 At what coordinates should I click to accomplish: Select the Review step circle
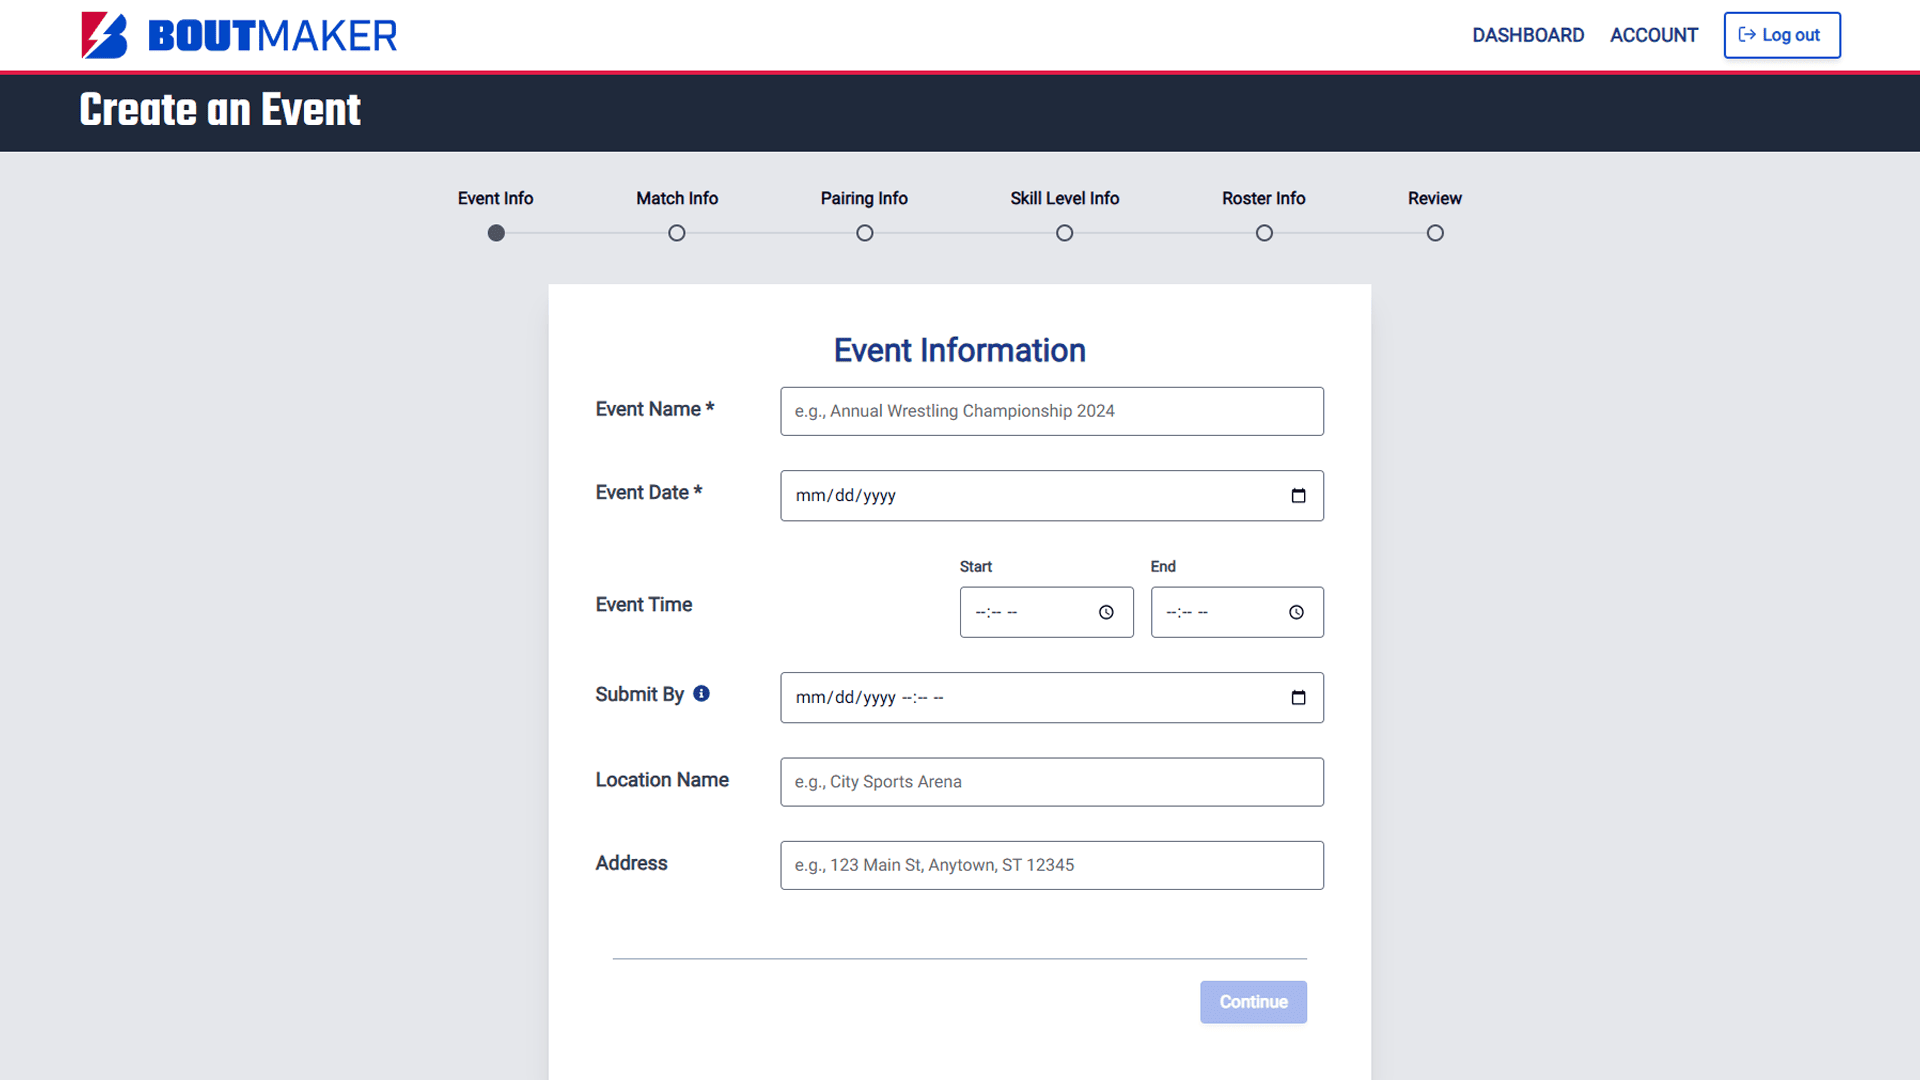point(1435,233)
